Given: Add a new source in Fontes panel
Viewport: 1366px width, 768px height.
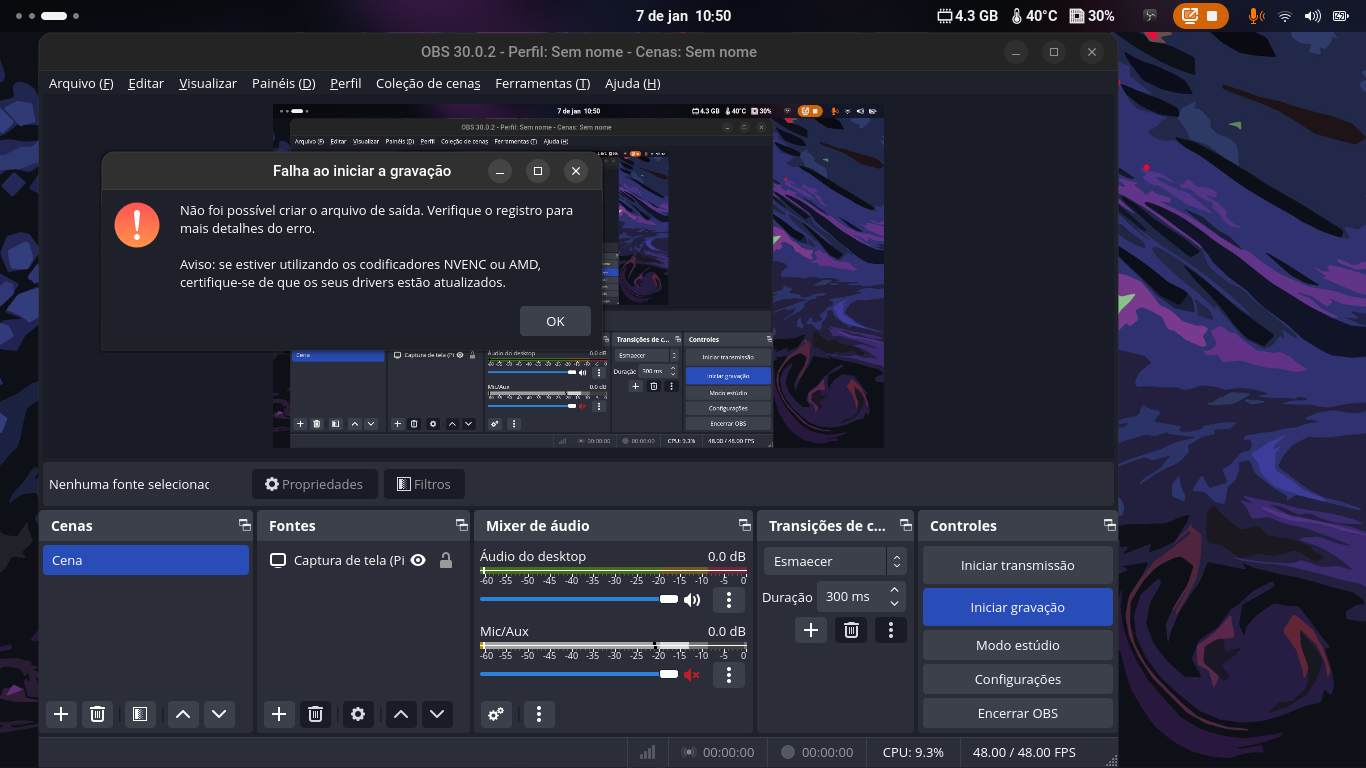Looking at the screenshot, I should pos(279,714).
